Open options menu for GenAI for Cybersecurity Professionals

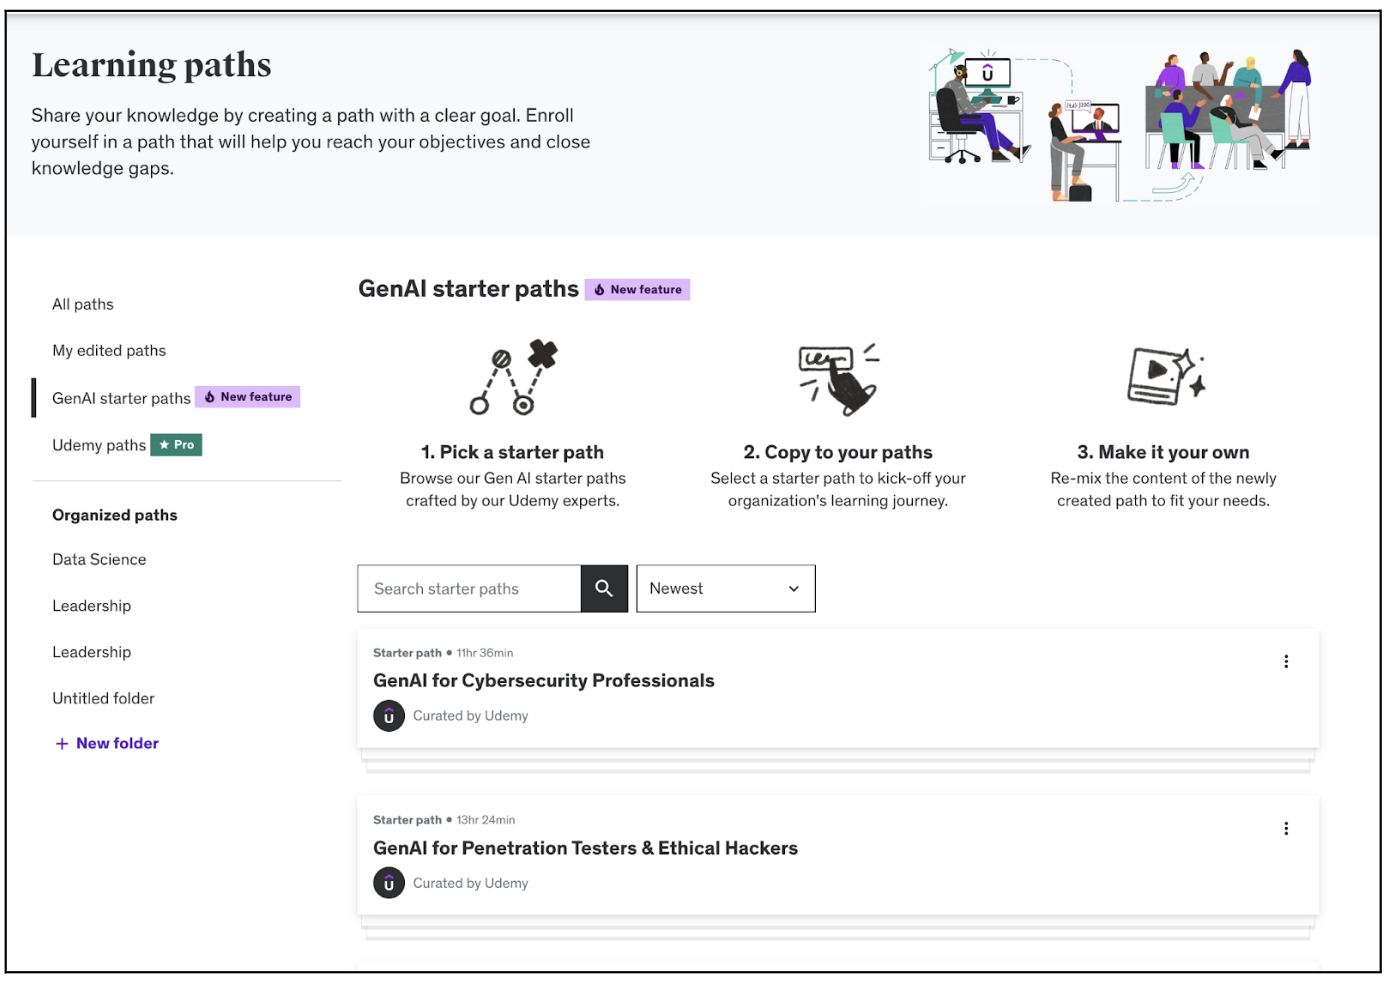click(1286, 662)
